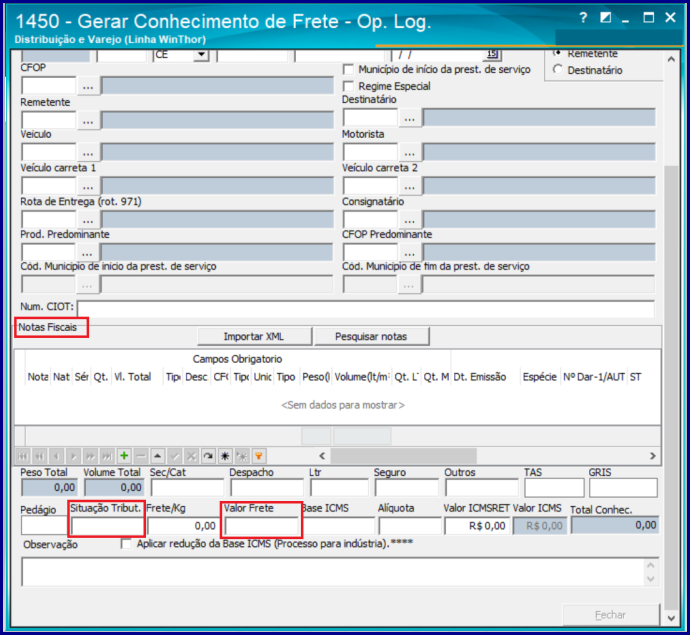The image size is (690, 635).
Task: Open Veículo carreta 1 lookup button
Action: 88,186
